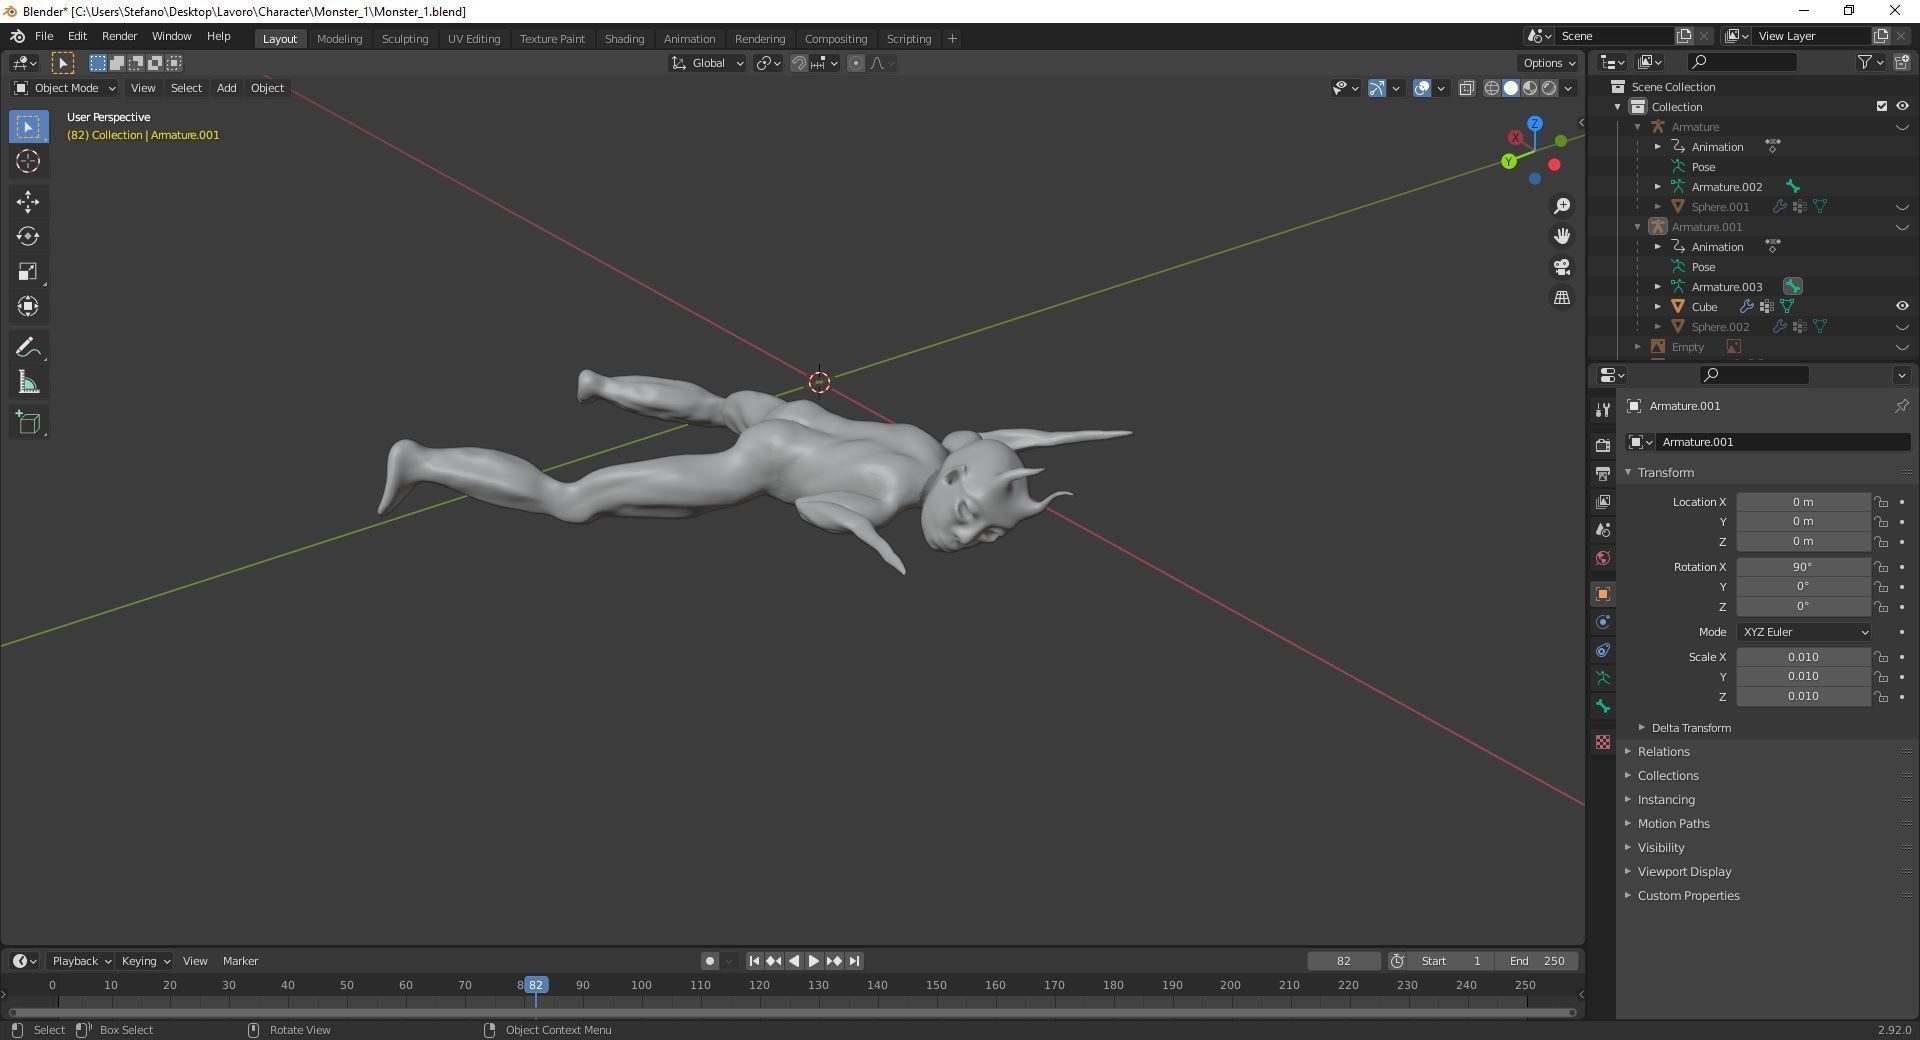Expand Armature.003 in outliner
The height and width of the screenshot is (1040, 1920).
[1658, 287]
